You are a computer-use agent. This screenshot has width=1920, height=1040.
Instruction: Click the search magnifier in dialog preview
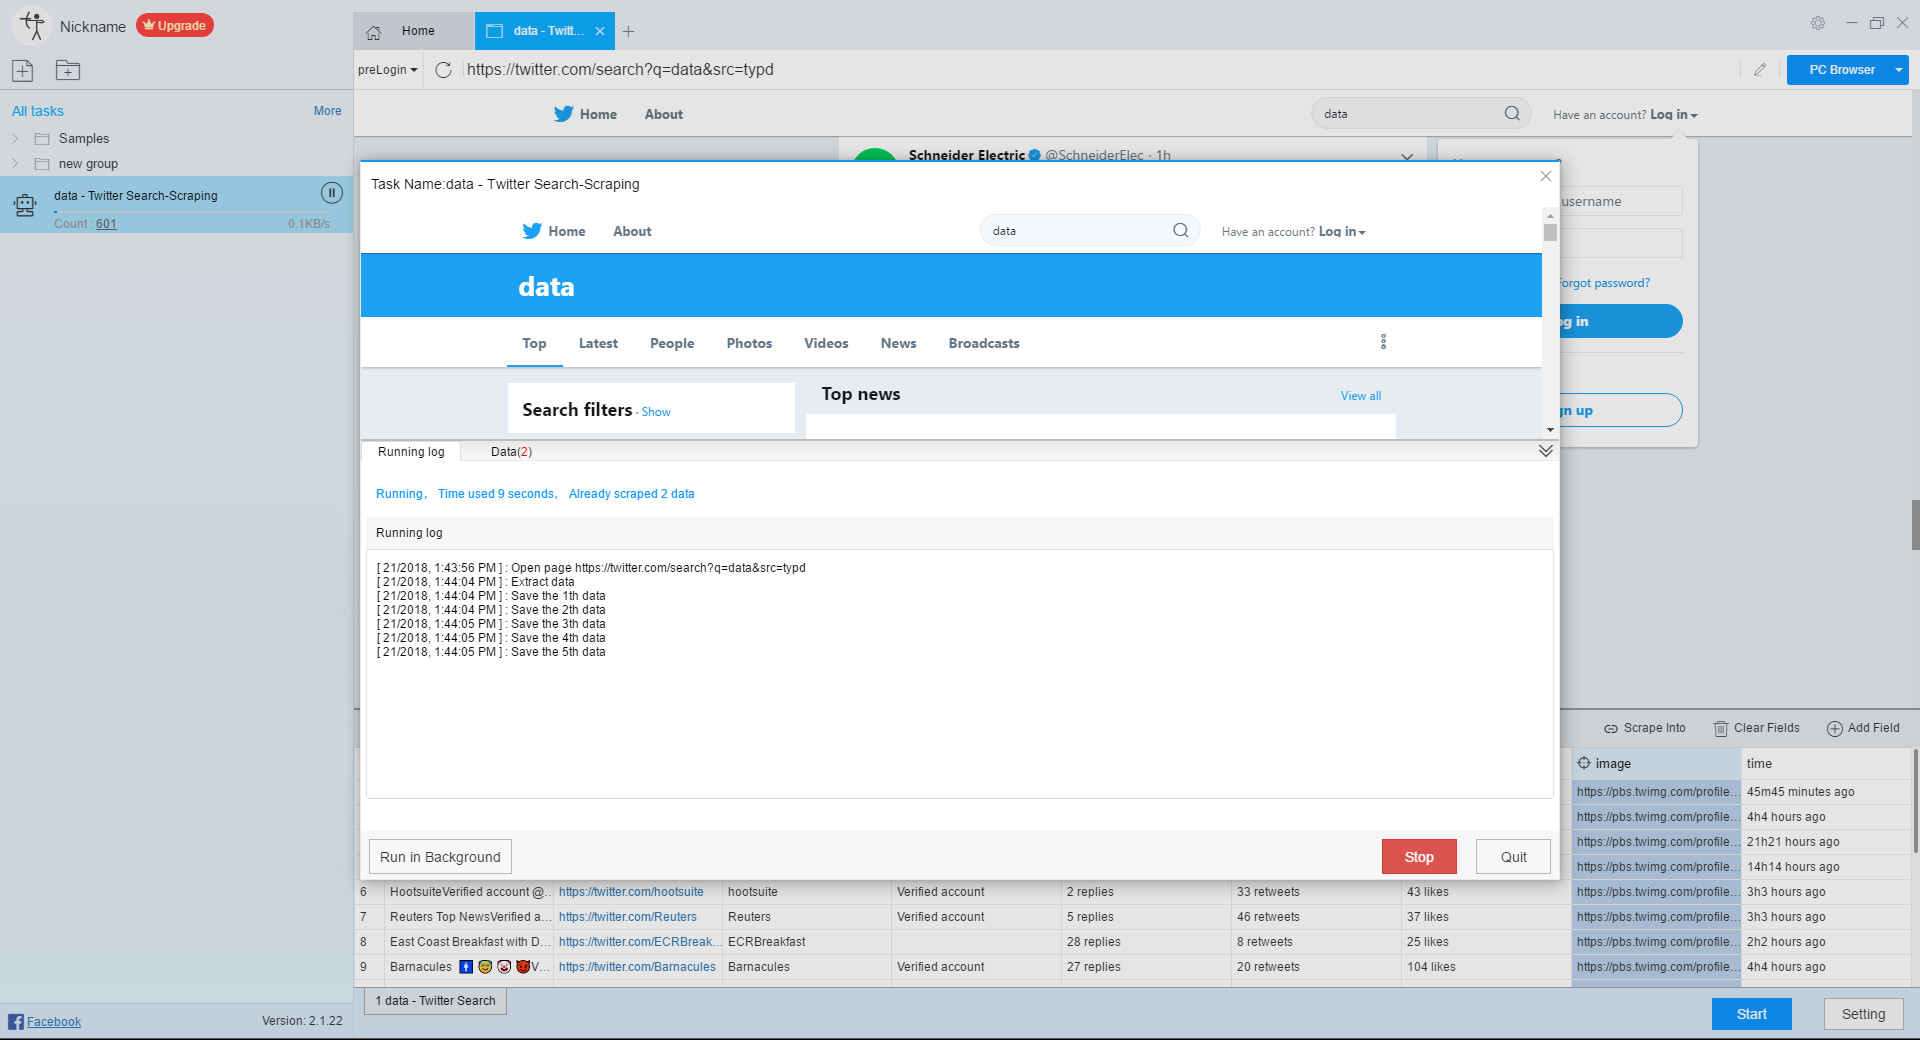[x=1181, y=230]
